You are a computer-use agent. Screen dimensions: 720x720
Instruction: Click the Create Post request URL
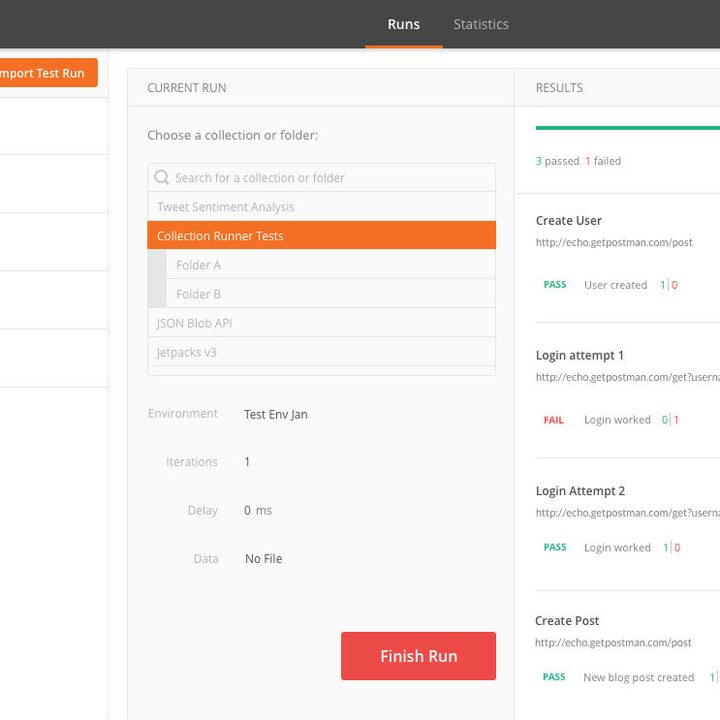tap(613, 642)
